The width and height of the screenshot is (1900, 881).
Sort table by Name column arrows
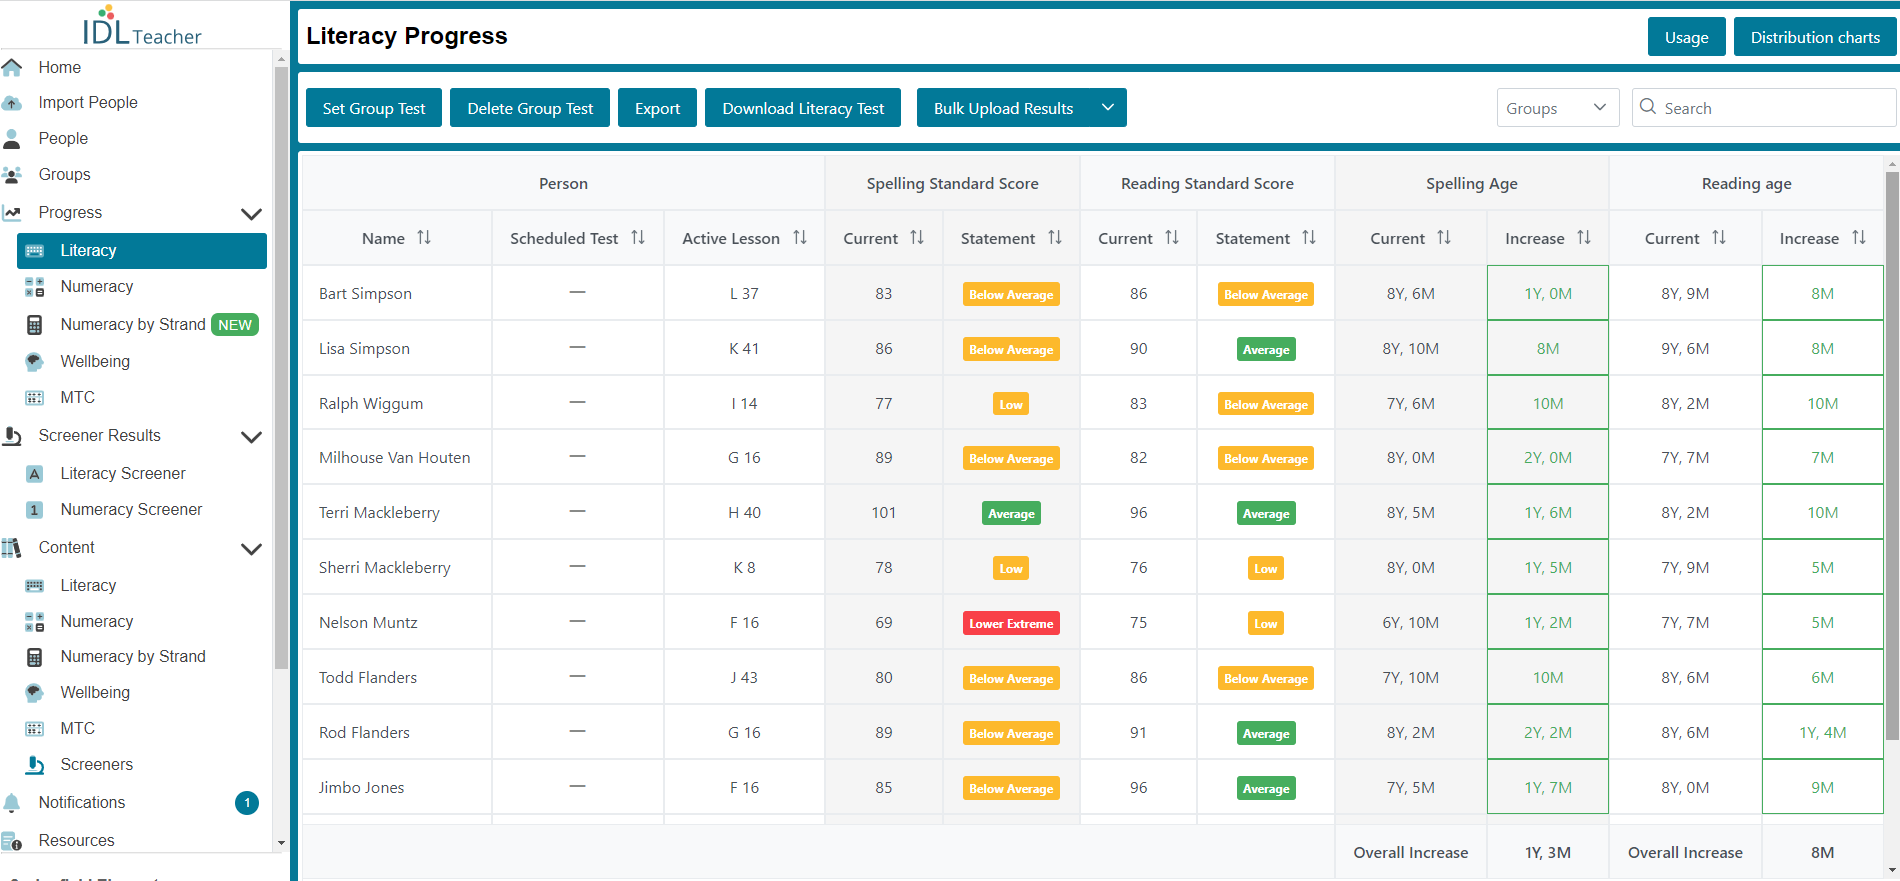[x=424, y=238]
